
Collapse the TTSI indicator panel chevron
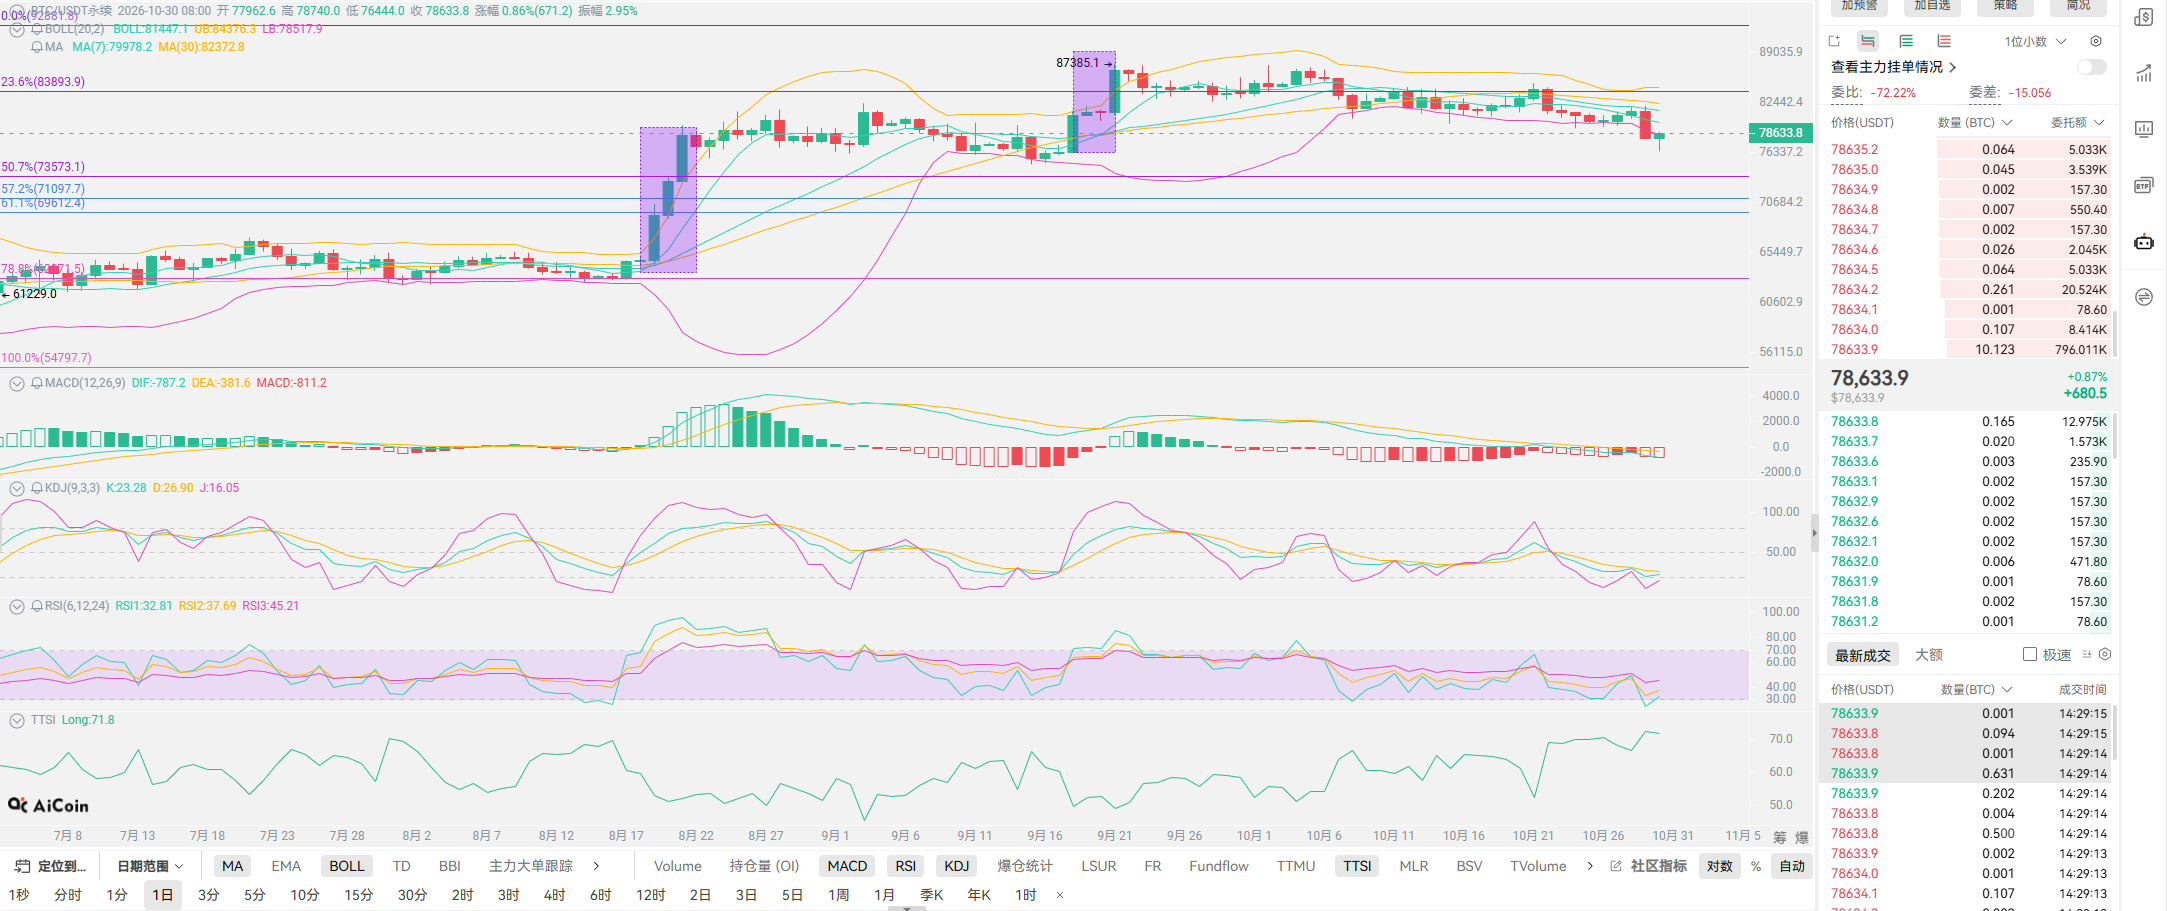17,720
